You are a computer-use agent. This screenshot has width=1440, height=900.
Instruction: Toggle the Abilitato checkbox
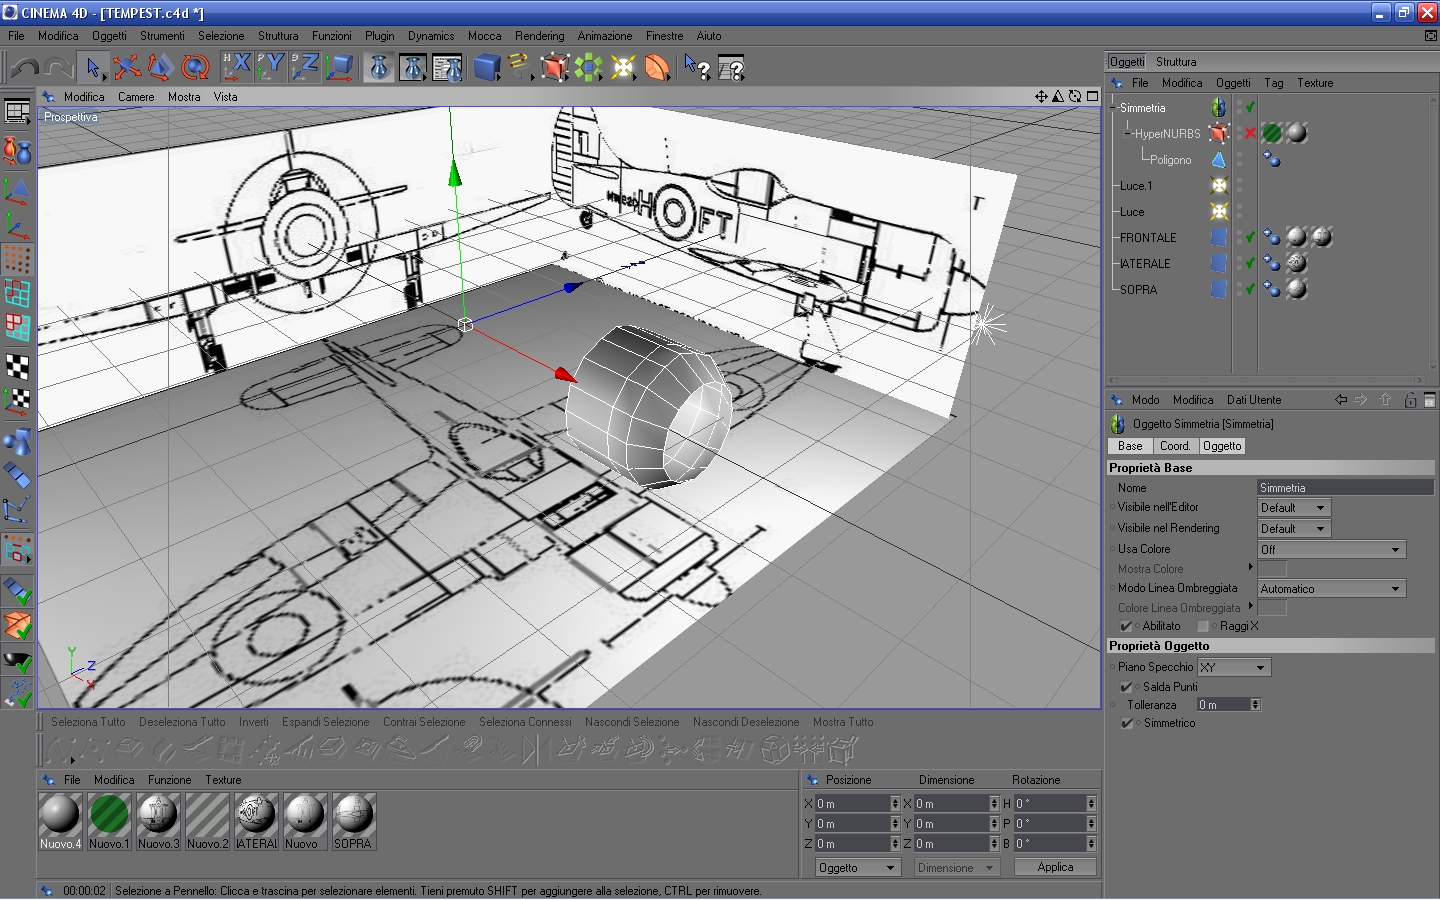[x=1126, y=626]
